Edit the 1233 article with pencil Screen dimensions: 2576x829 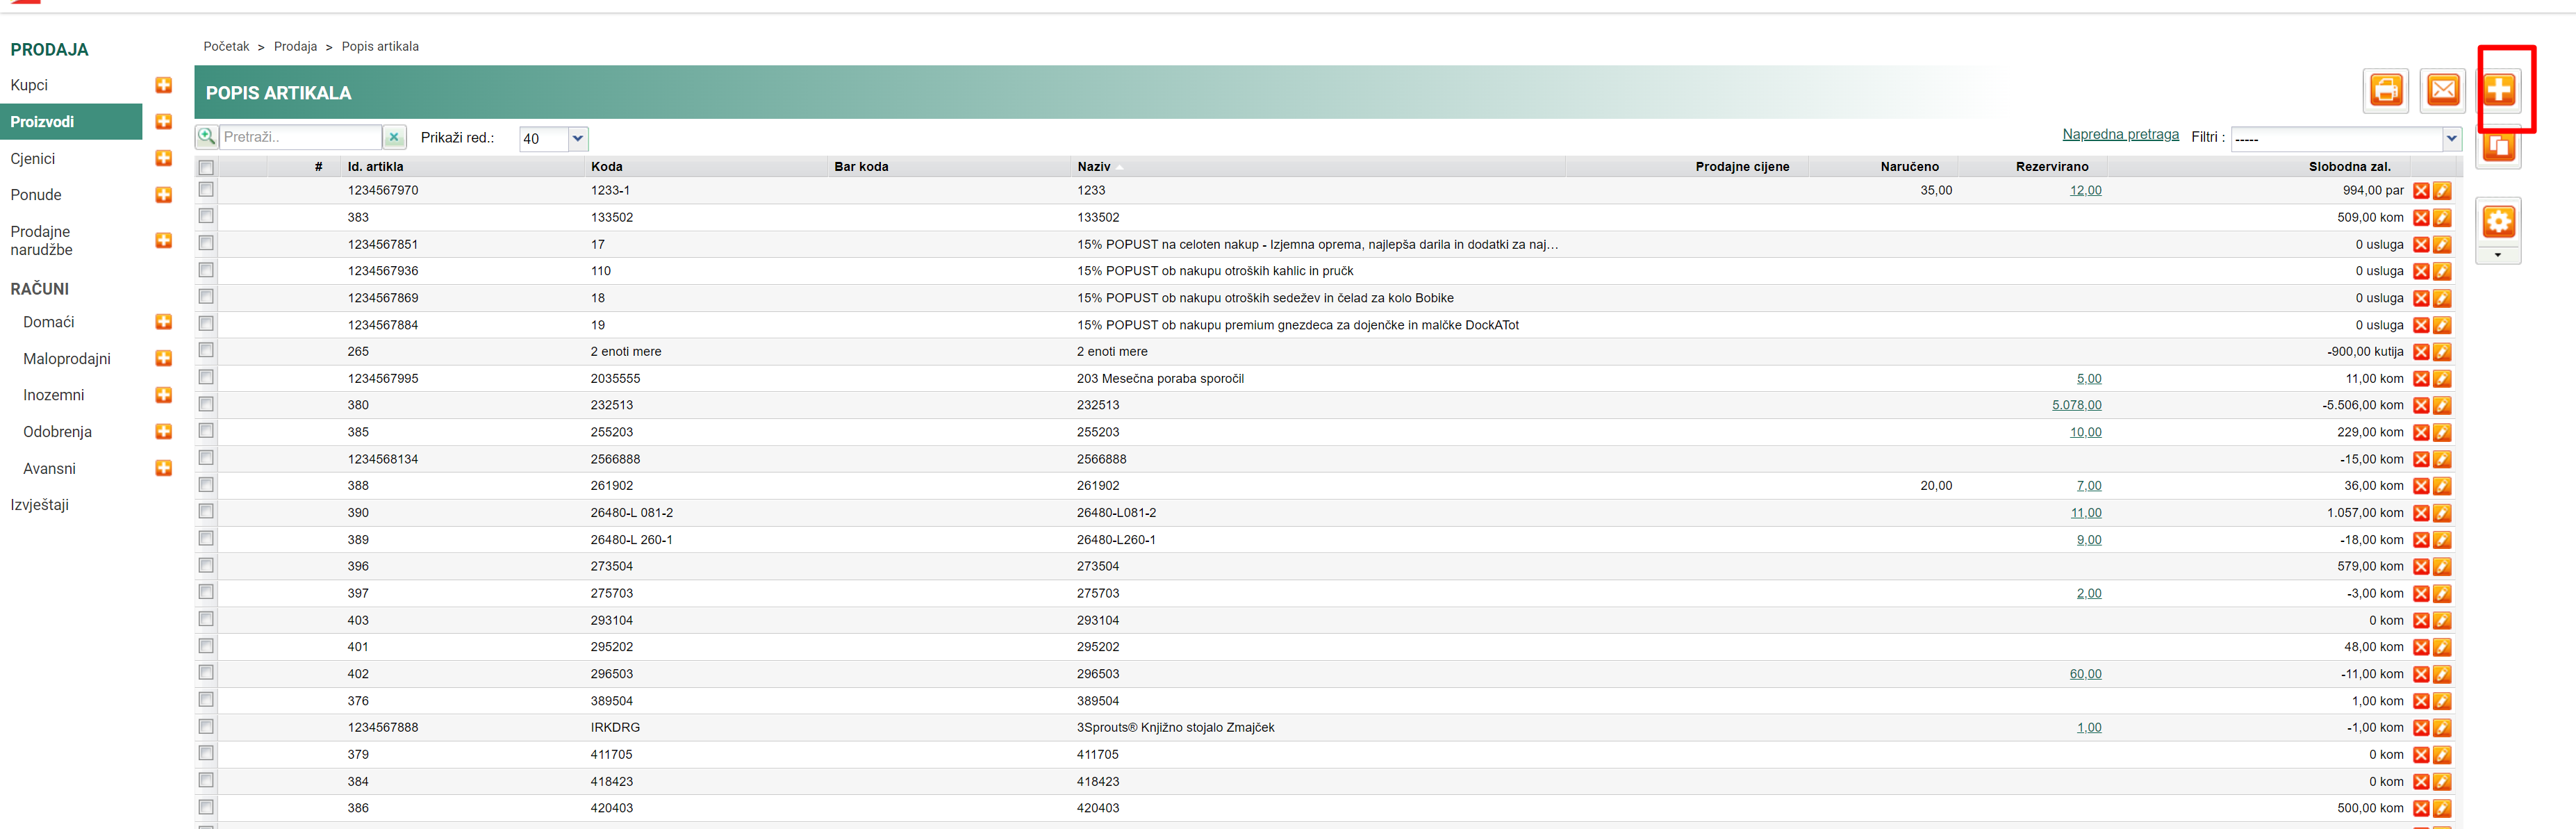(x=2442, y=191)
